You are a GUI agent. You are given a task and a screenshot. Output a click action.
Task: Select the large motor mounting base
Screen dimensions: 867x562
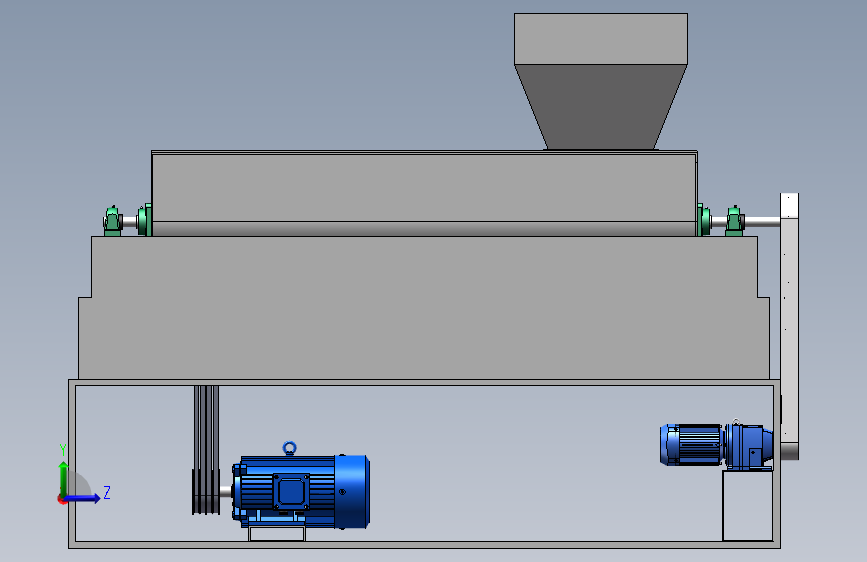(277, 534)
